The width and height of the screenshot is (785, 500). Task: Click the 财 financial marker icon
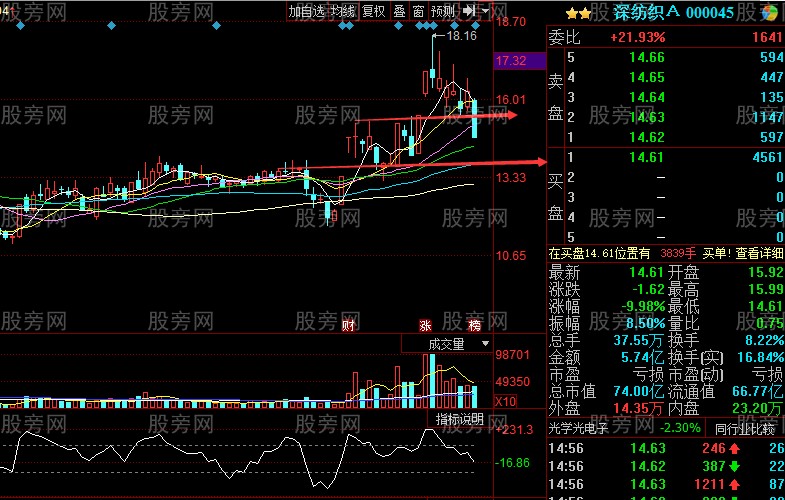[349, 326]
